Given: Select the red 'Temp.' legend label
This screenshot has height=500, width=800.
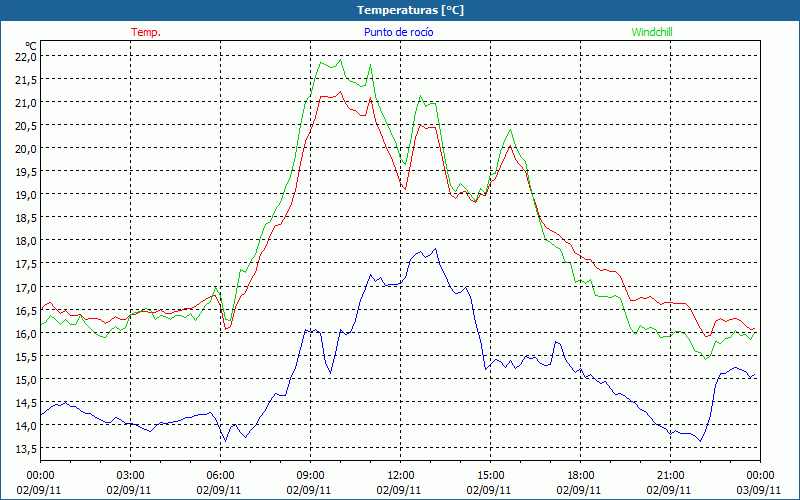Looking at the screenshot, I should 146,32.
